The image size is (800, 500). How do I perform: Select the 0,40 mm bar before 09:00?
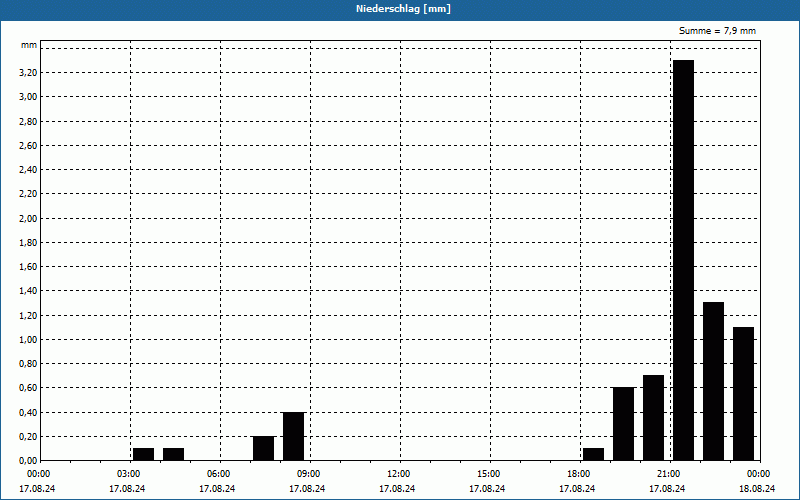[x=293, y=436]
